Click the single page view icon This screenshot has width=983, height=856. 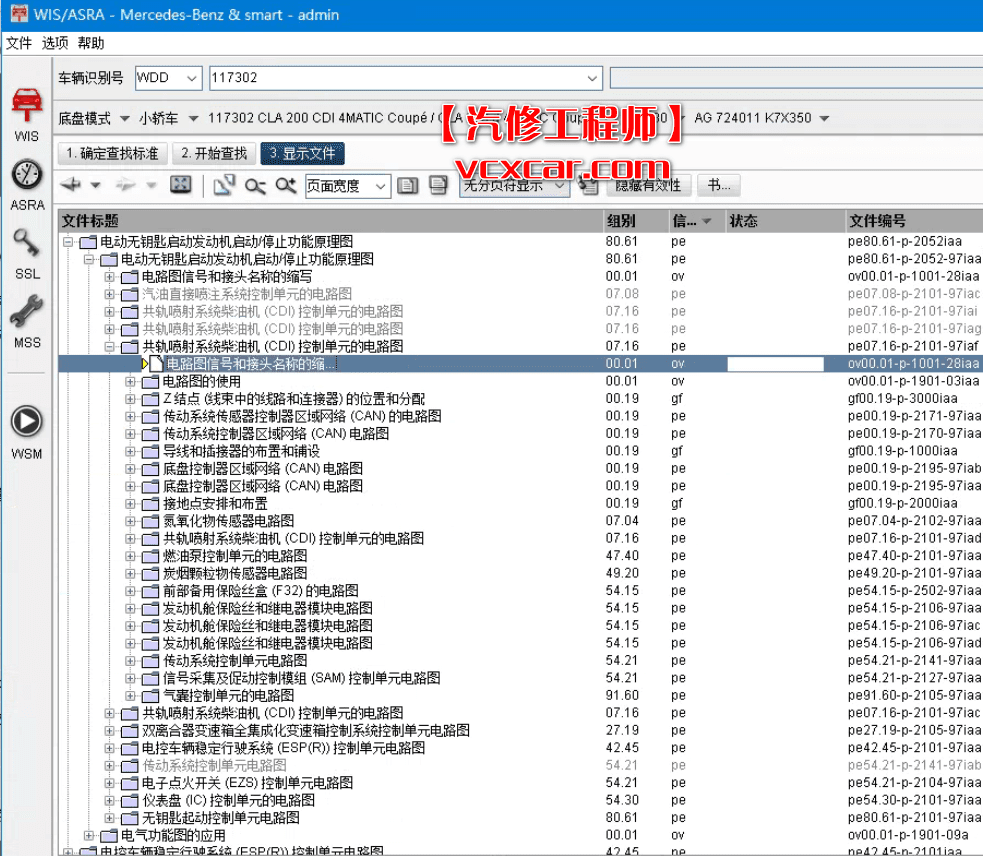pyautogui.click(x=408, y=185)
